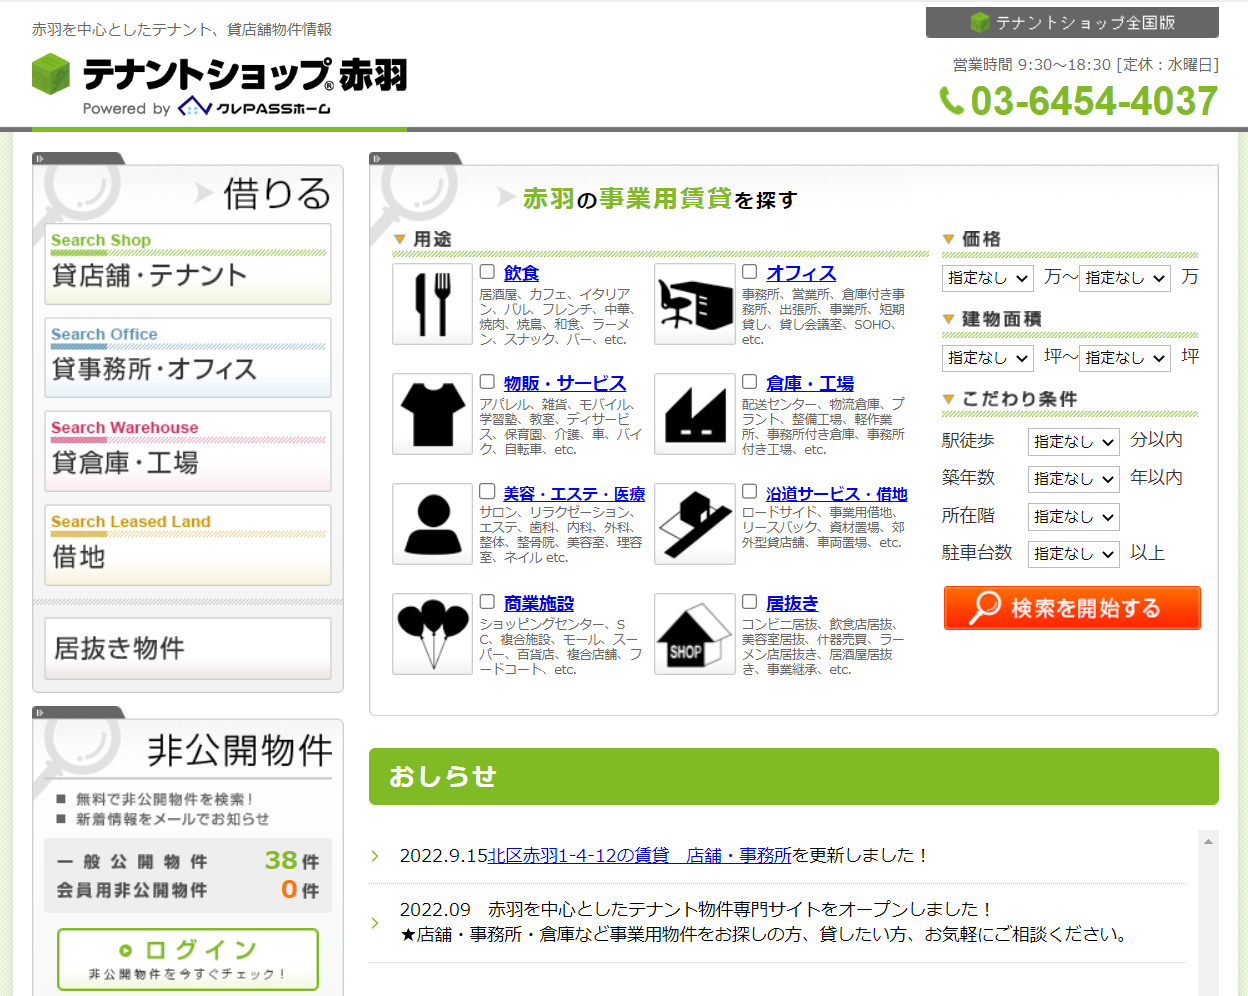Click the office desk icon
Screen dimensions: 1248x996
694,304
